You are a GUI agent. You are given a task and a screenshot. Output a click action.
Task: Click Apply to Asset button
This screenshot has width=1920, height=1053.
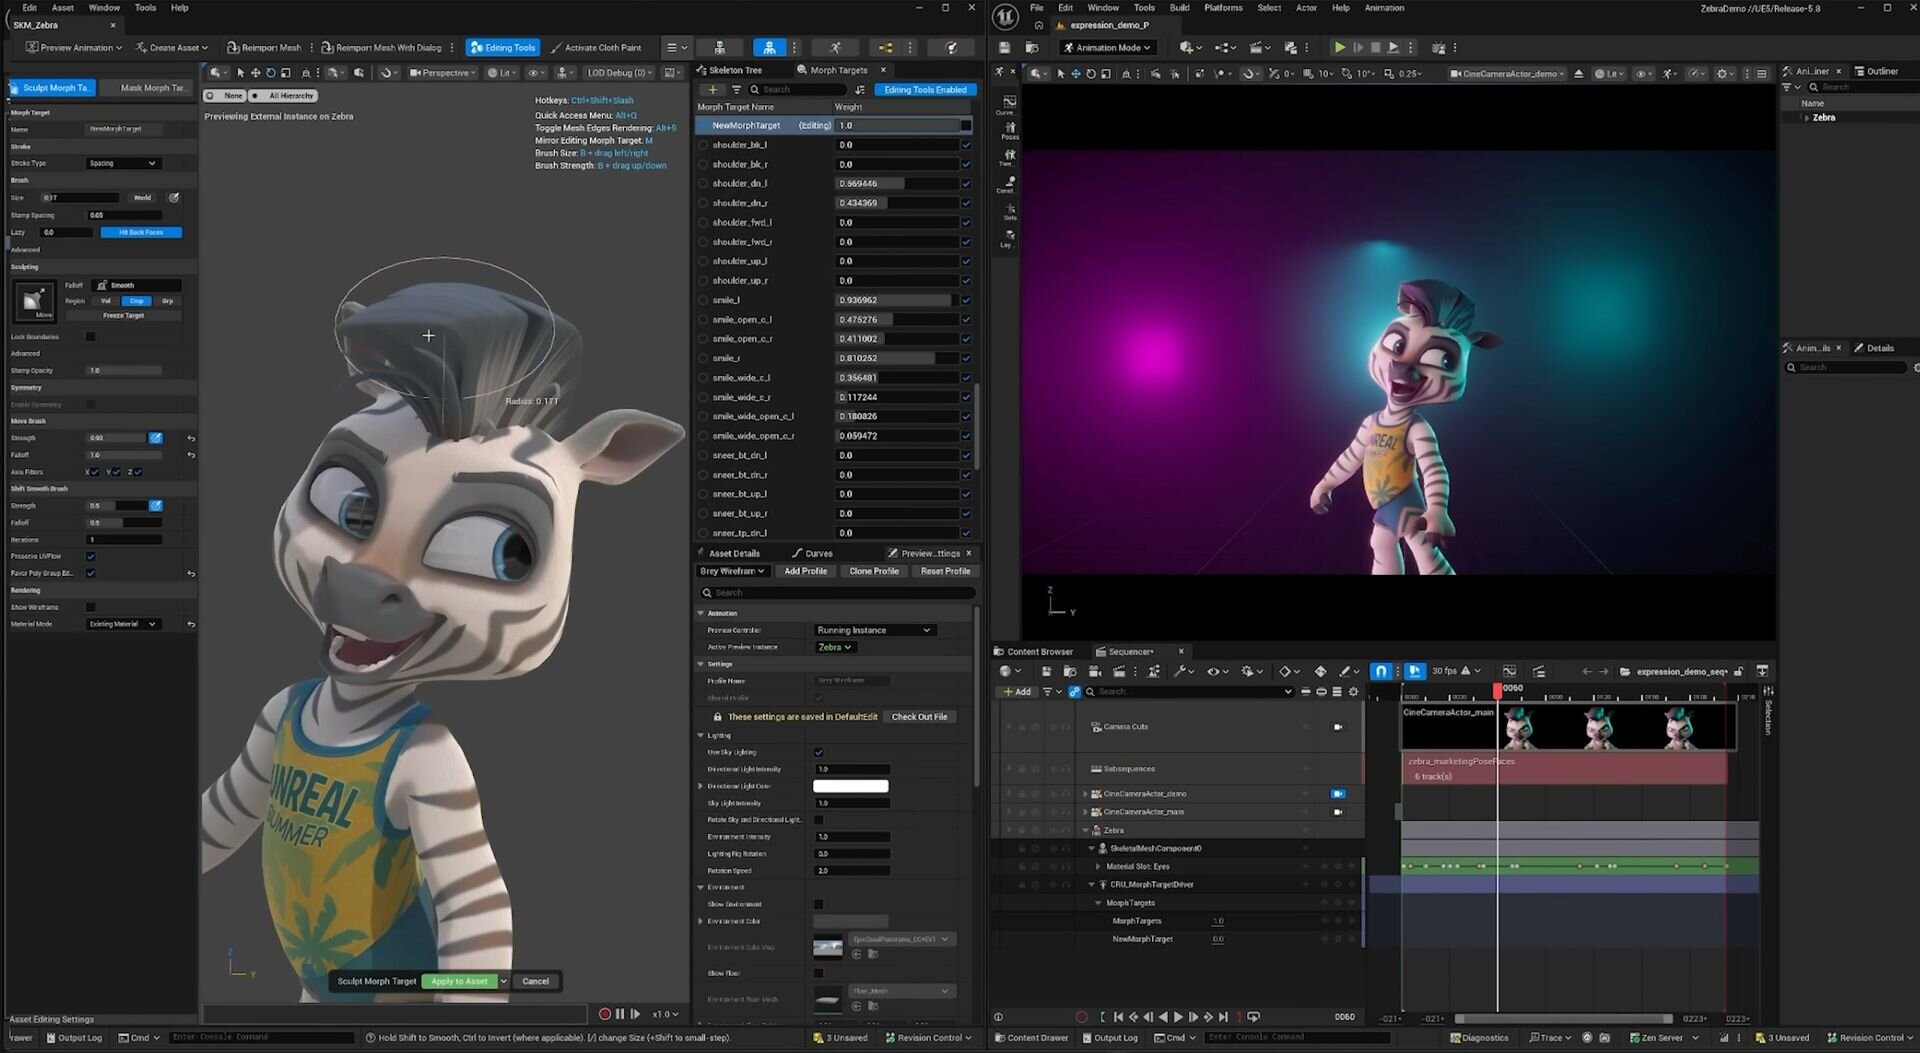460,981
